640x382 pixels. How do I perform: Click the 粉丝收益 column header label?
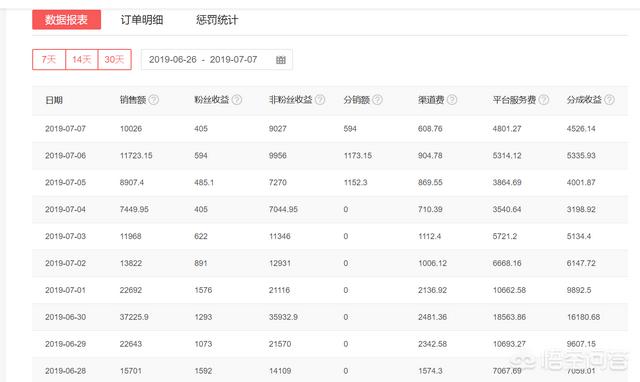(x=212, y=100)
